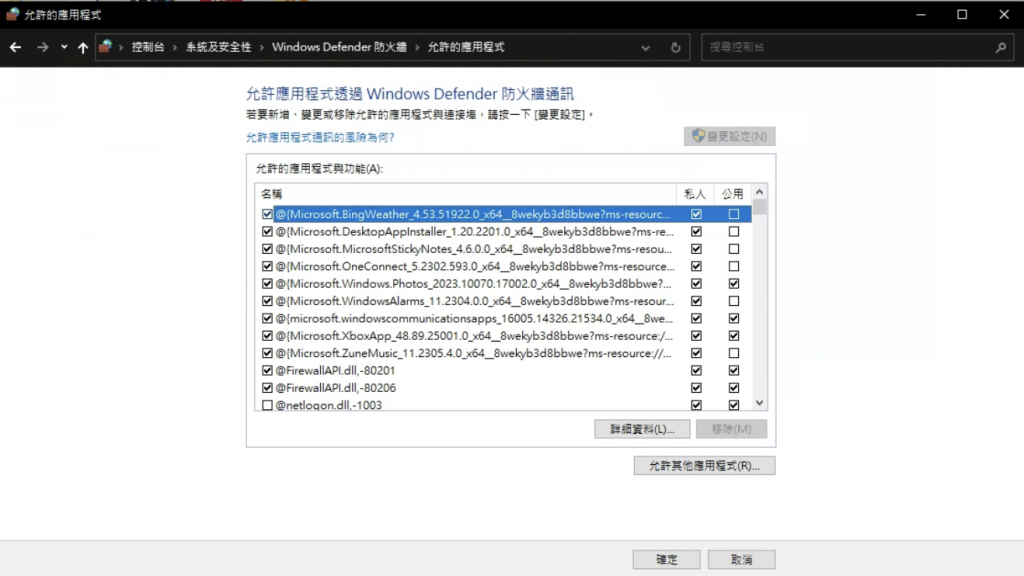Expand chevron after Windows Defender 防火牆
Screen dimensions: 1024x576
point(417,47)
